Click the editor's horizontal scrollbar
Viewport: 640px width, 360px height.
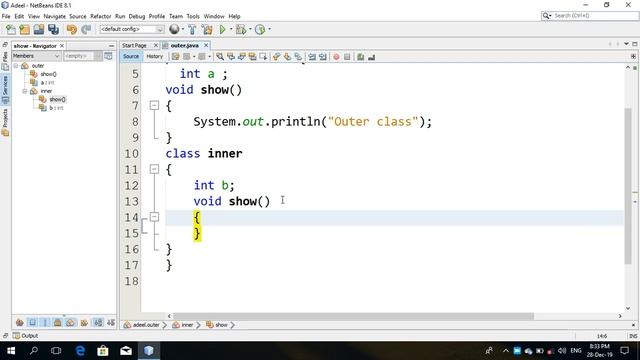[353, 316]
